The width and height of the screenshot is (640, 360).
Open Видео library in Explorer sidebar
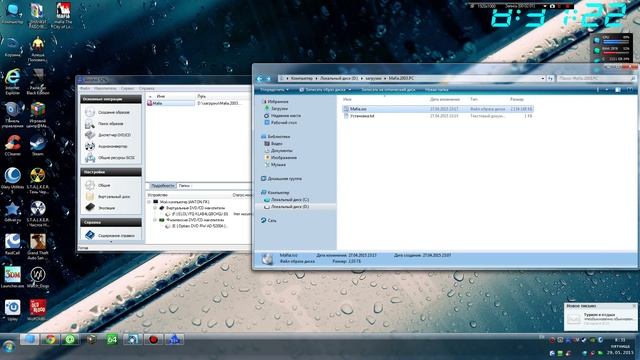(x=273, y=144)
